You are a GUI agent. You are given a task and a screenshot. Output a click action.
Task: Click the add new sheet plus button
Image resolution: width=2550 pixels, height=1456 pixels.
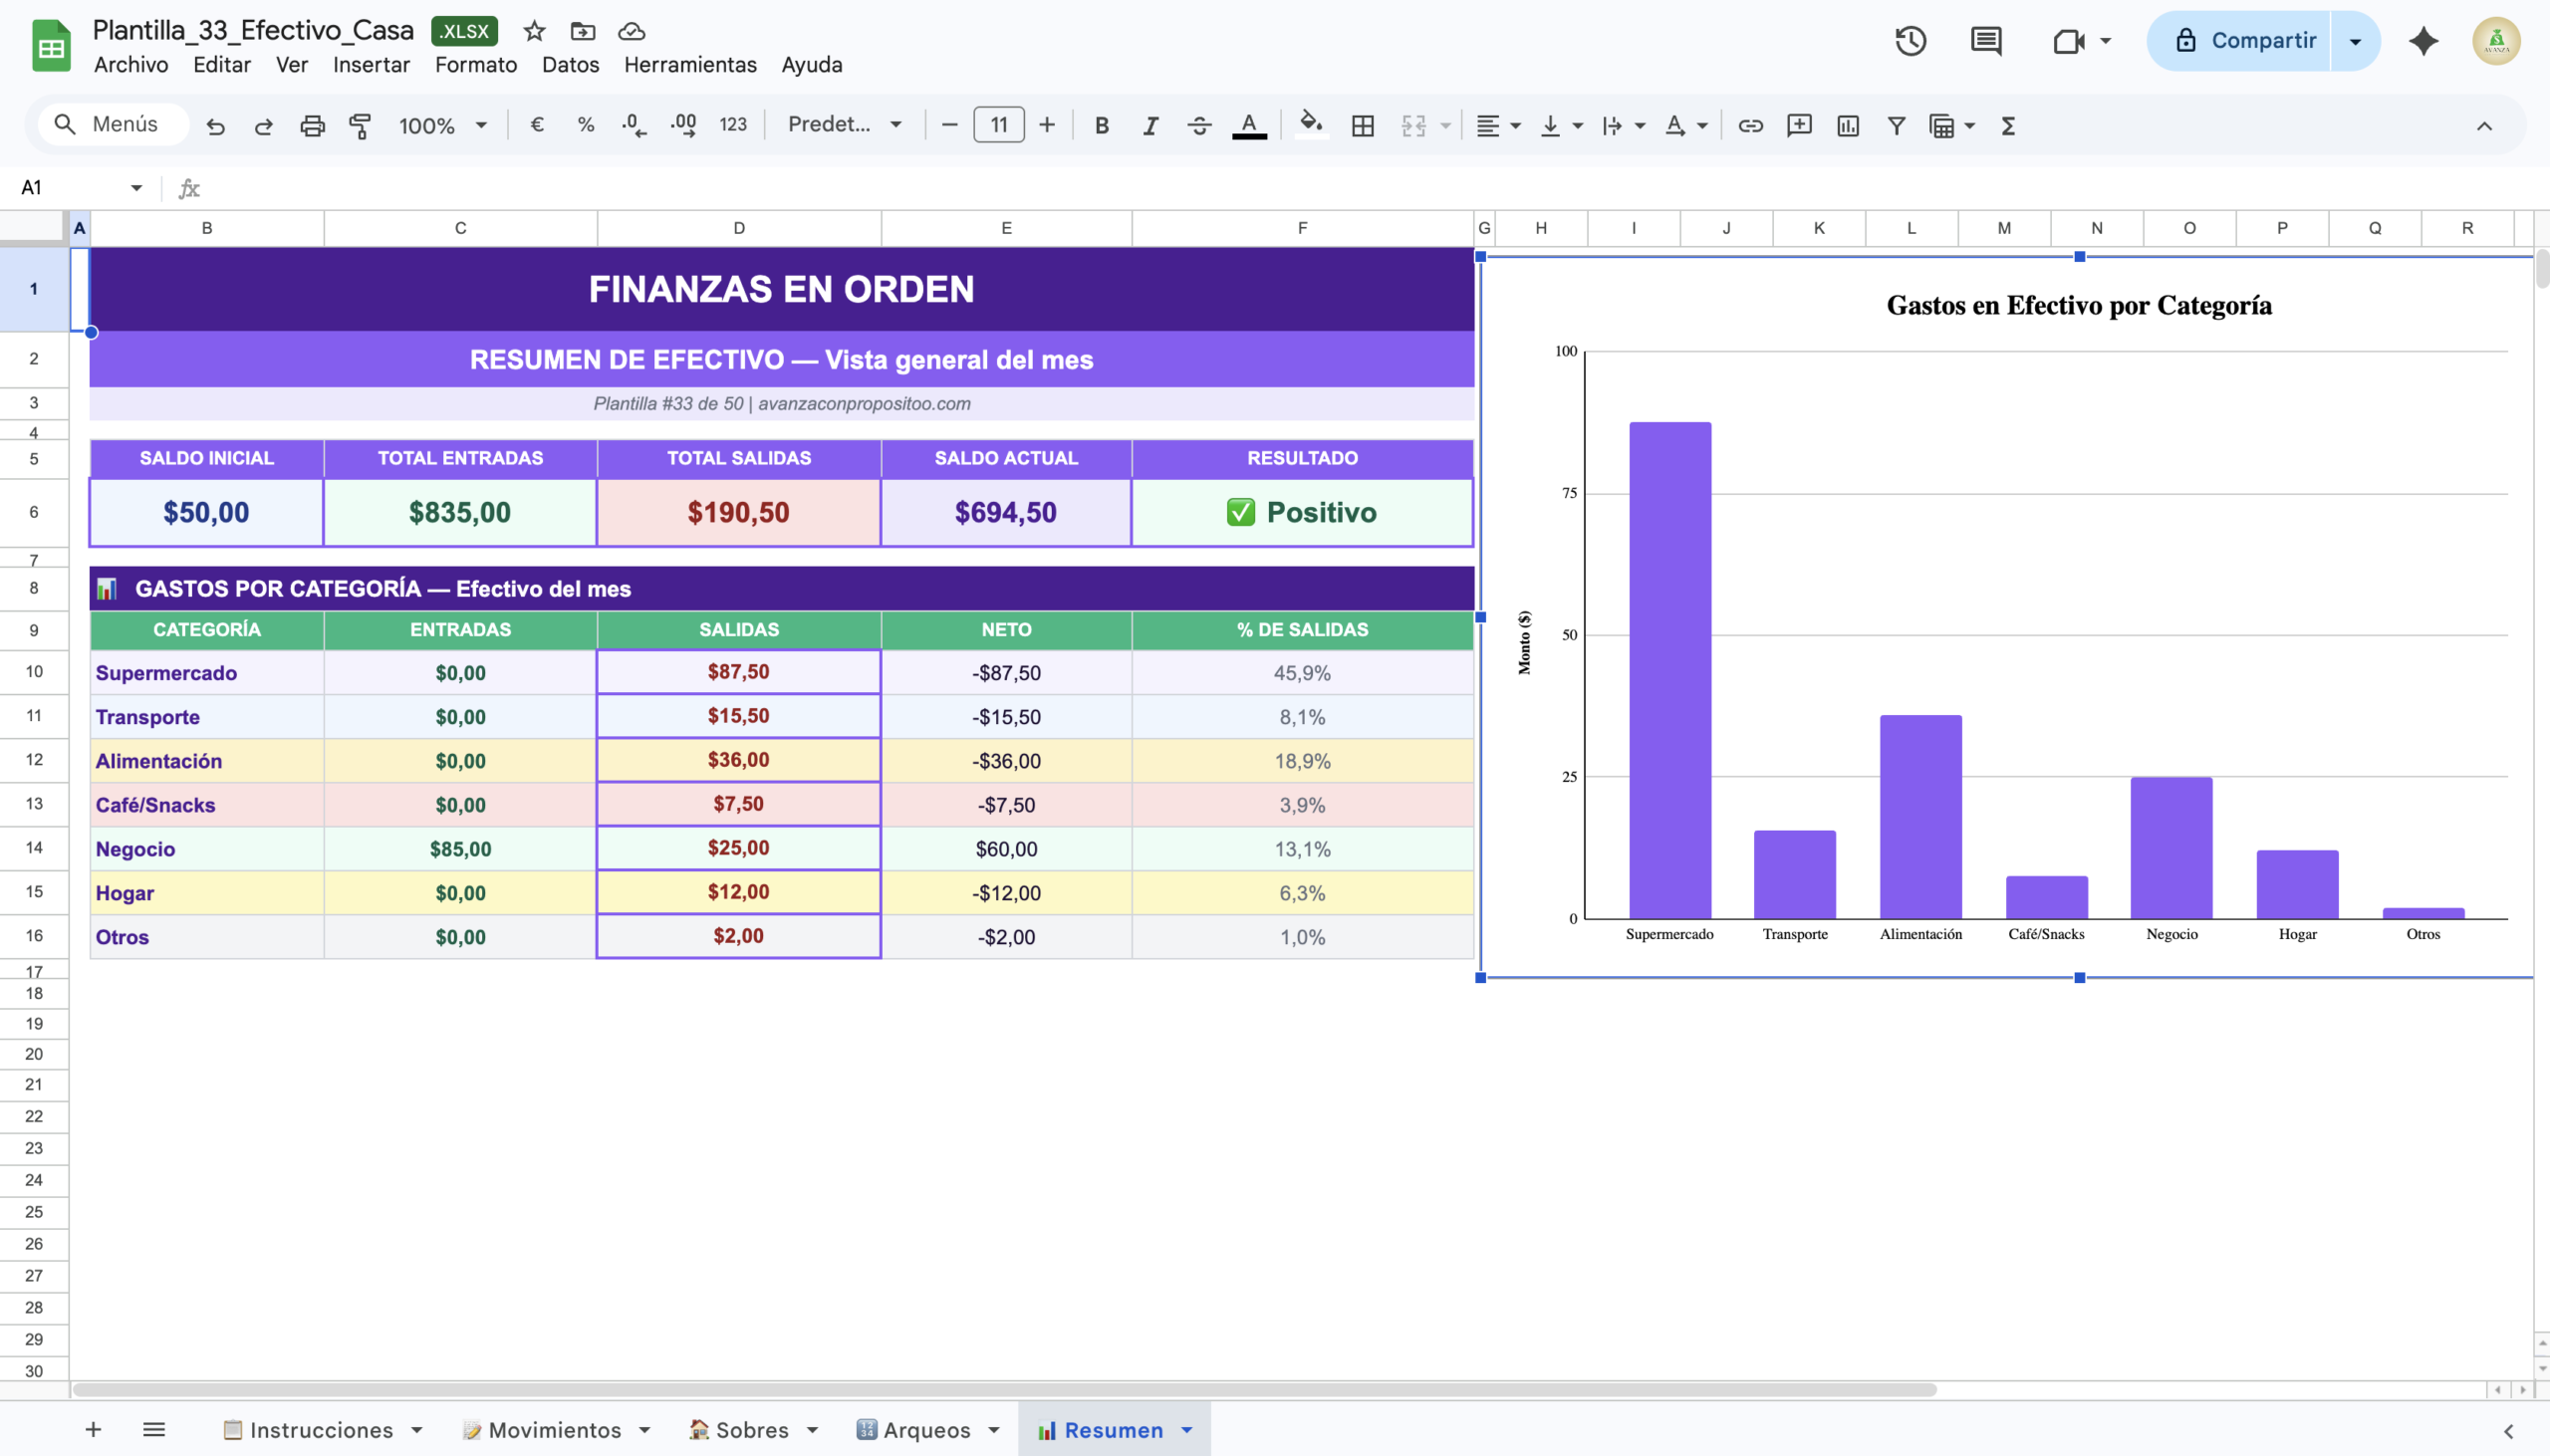pyautogui.click(x=93, y=1430)
